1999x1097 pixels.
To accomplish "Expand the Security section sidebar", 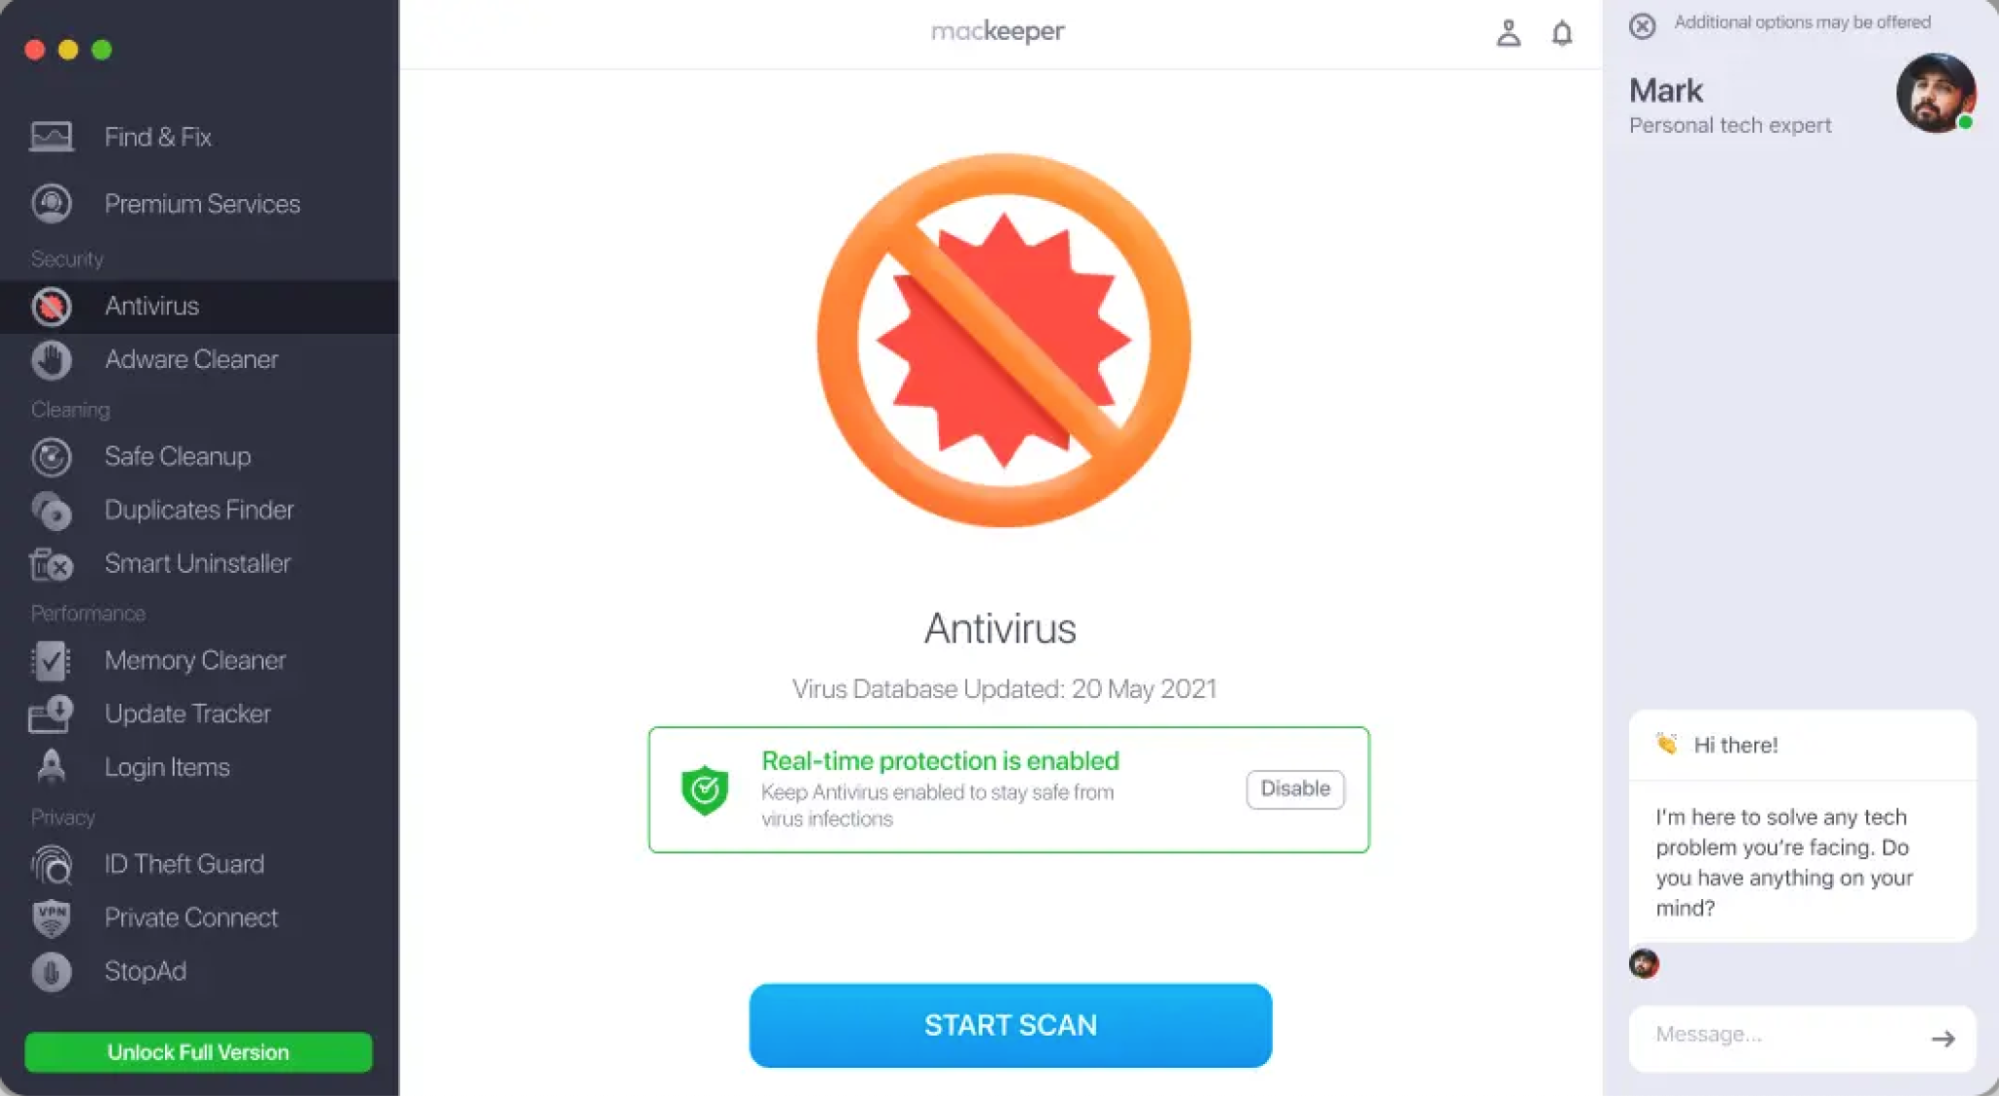I will (68, 258).
